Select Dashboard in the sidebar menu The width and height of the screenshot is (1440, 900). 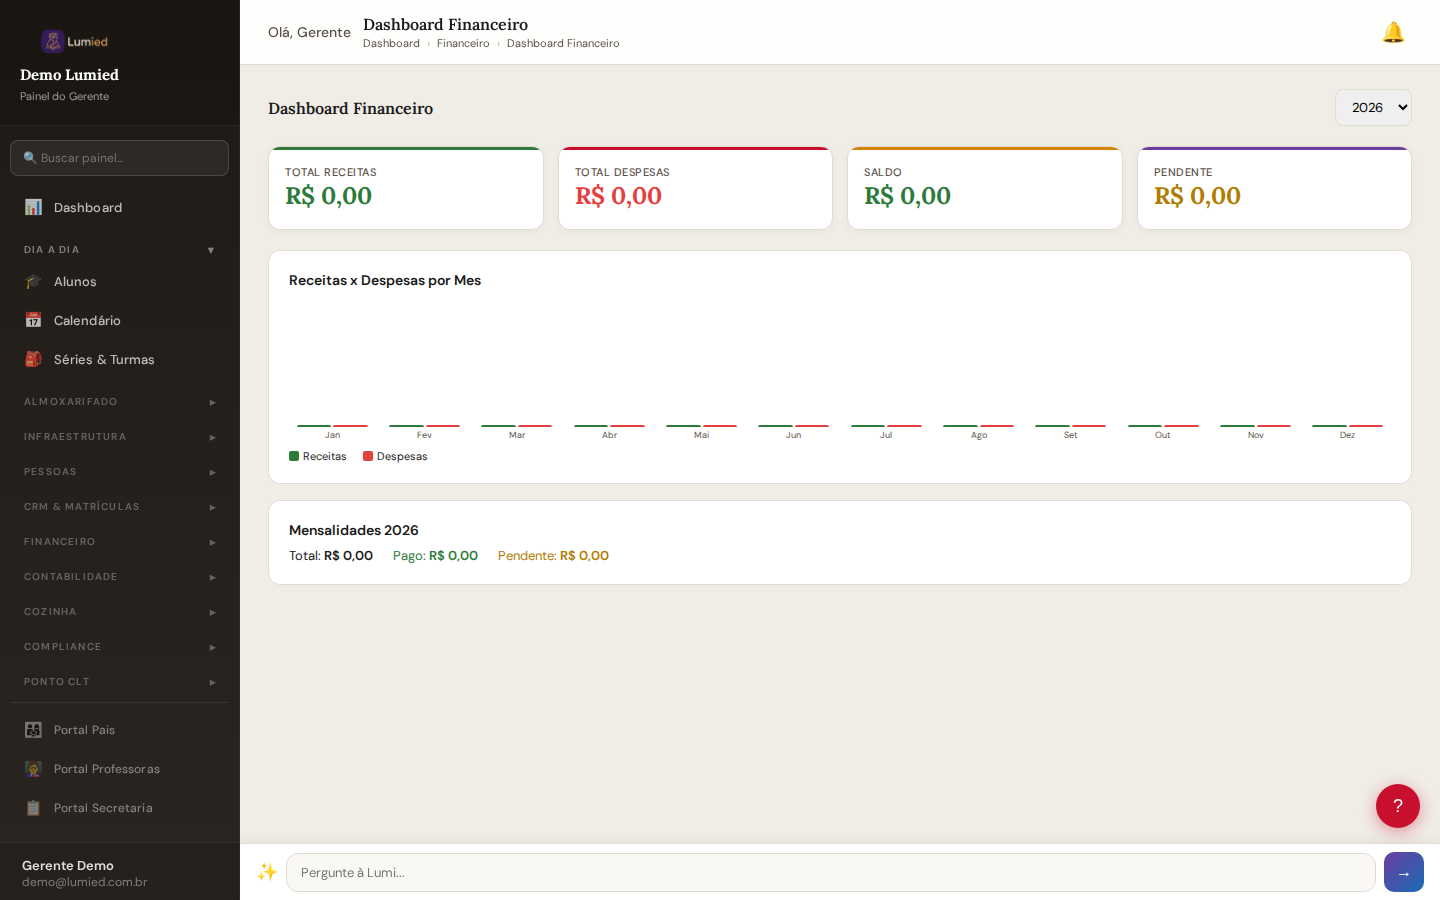[x=88, y=207]
